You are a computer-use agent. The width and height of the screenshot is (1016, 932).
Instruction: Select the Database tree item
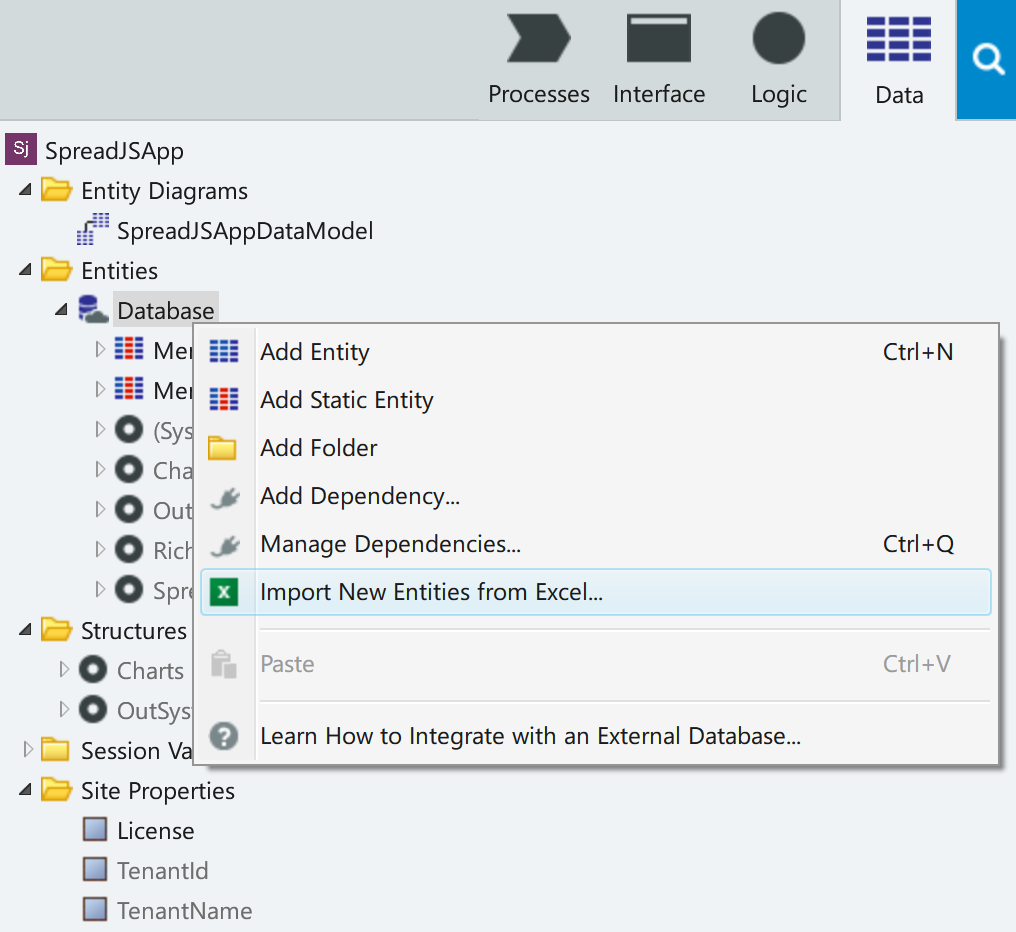[165, 310]
